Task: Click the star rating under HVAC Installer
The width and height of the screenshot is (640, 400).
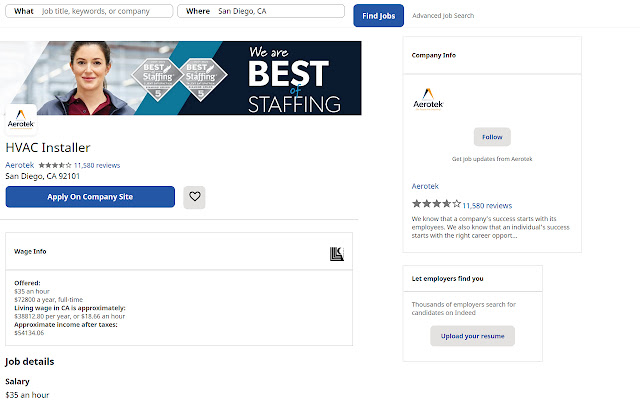Action: [x=55, y=165]
